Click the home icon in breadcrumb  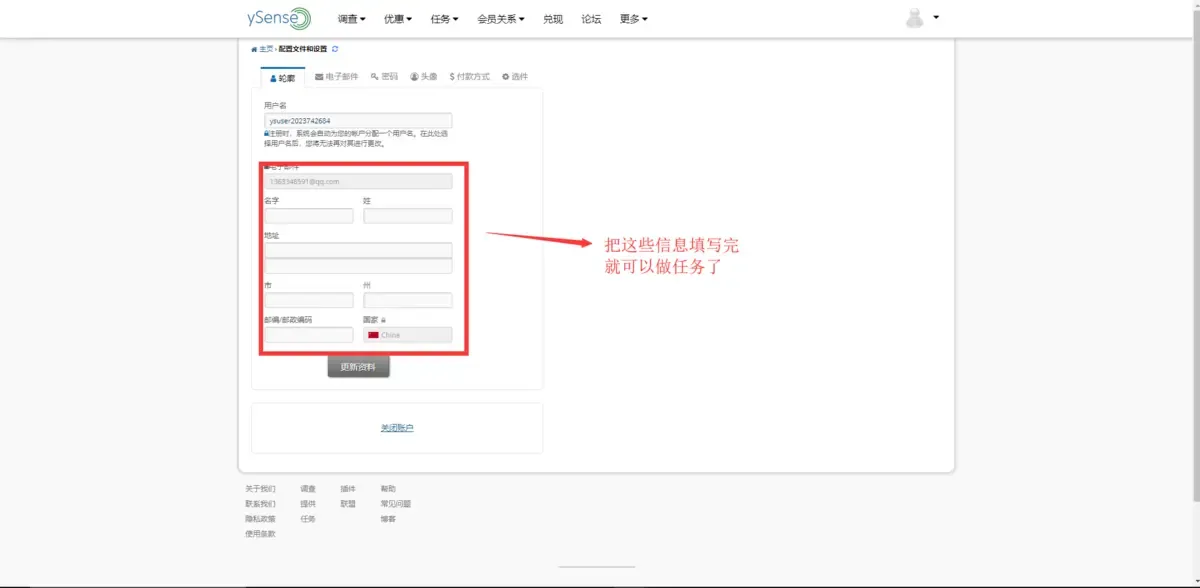click(x=254, y=48)
